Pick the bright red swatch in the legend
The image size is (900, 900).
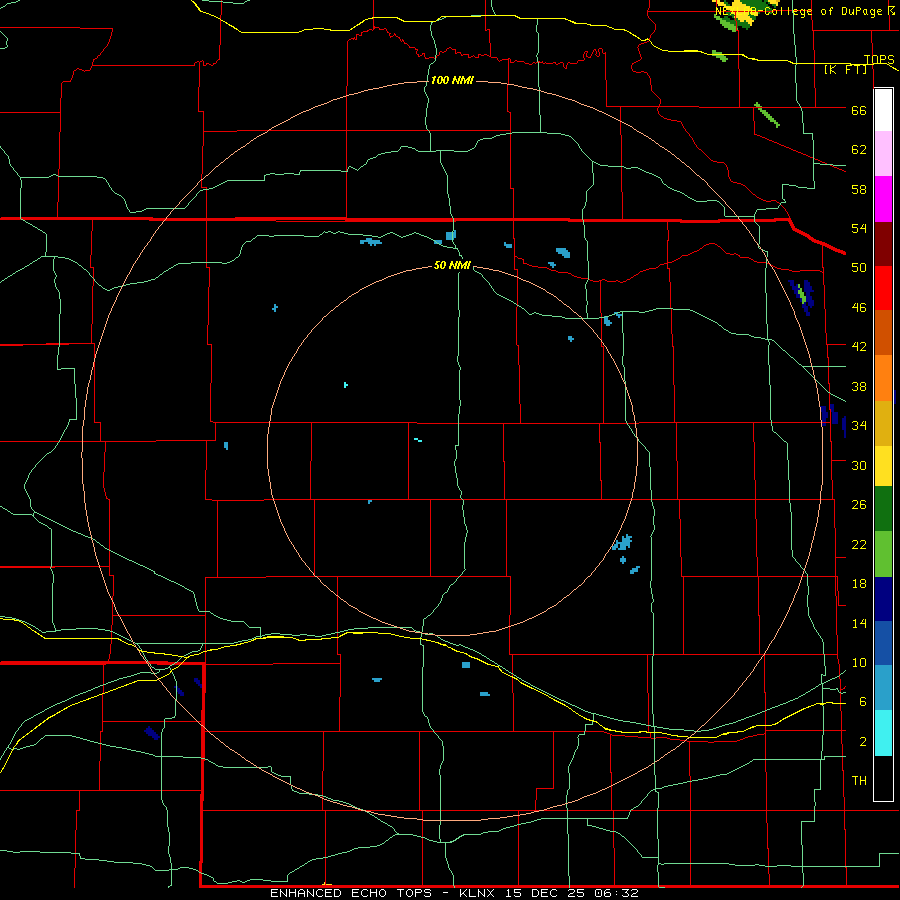[x=883, y=288]
